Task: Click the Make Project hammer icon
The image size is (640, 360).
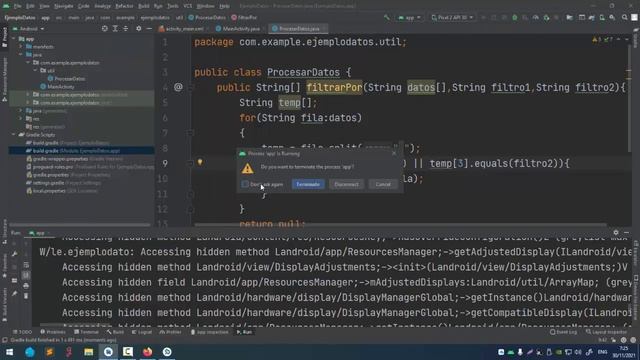Action: point(387,18)
